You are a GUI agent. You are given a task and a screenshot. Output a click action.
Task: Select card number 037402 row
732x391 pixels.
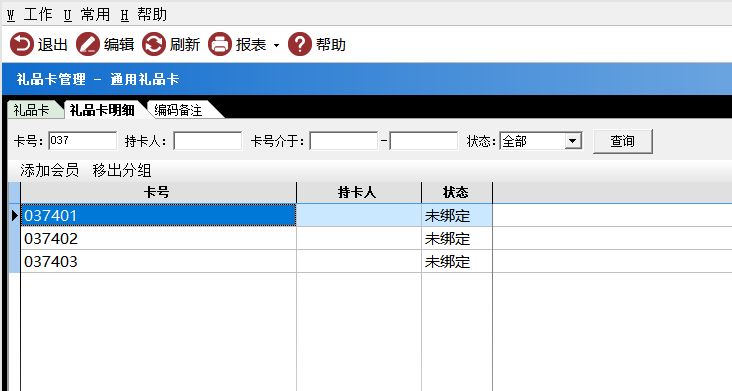[159, 238]
